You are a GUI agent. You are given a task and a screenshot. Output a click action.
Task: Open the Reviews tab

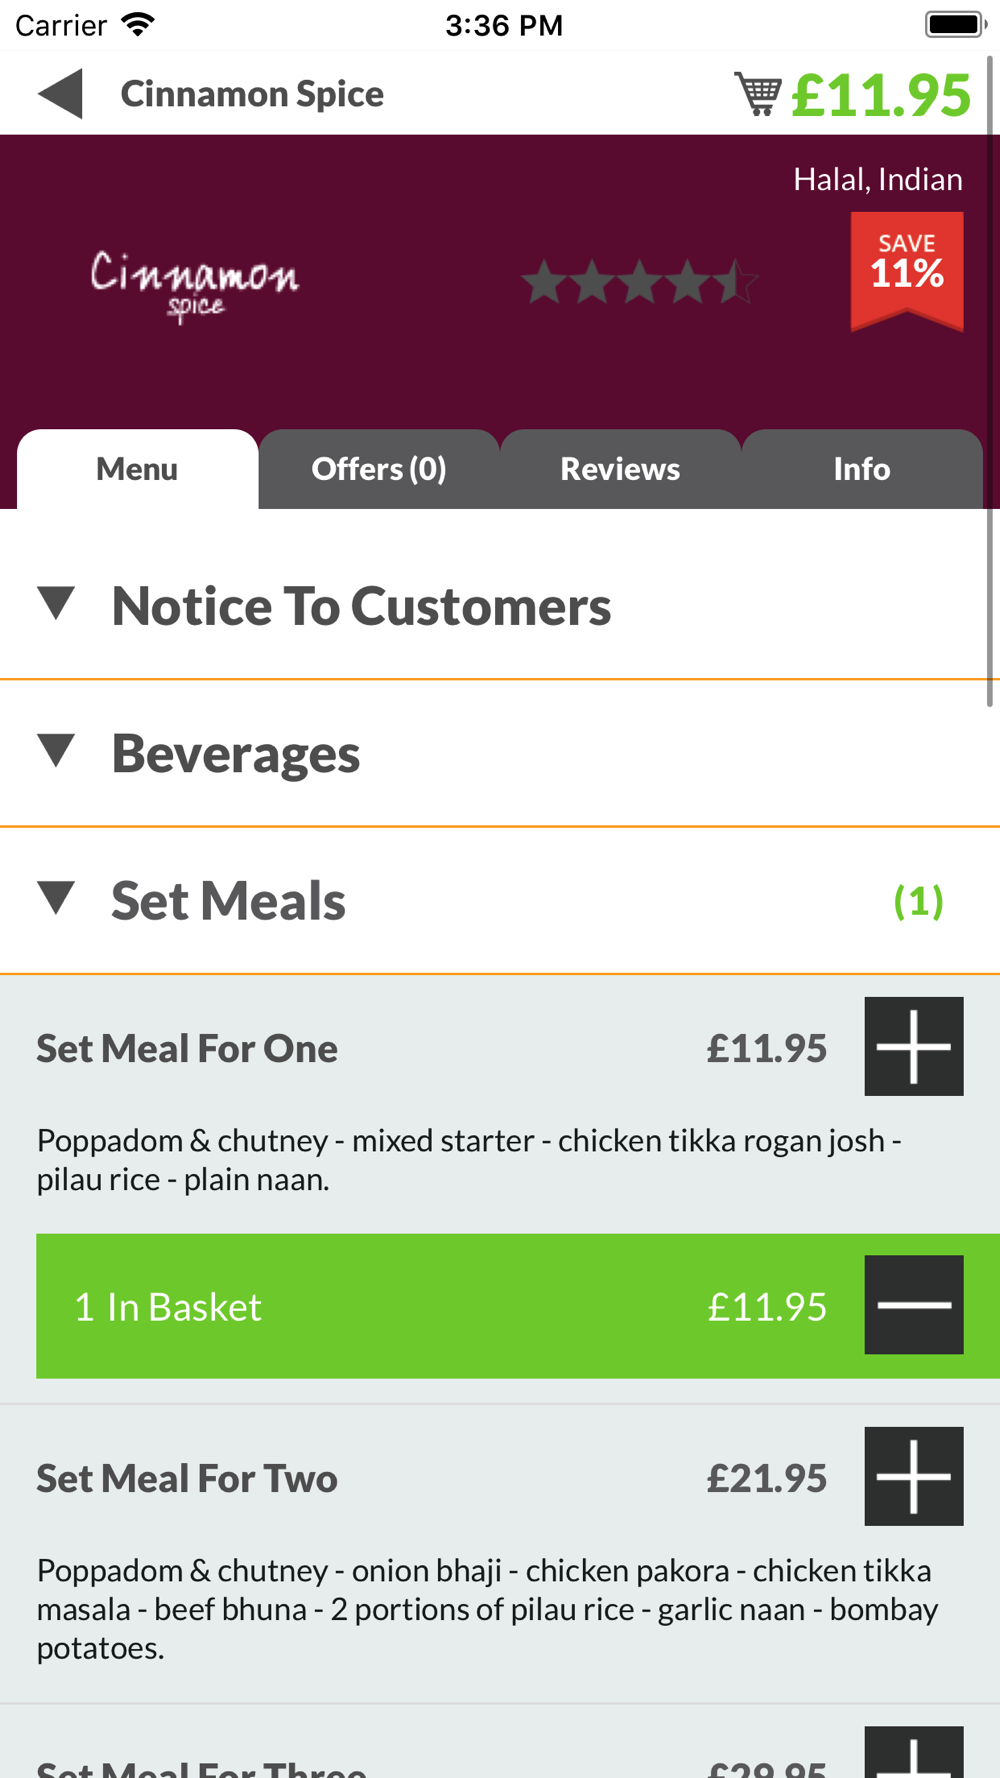click(620, 469)
